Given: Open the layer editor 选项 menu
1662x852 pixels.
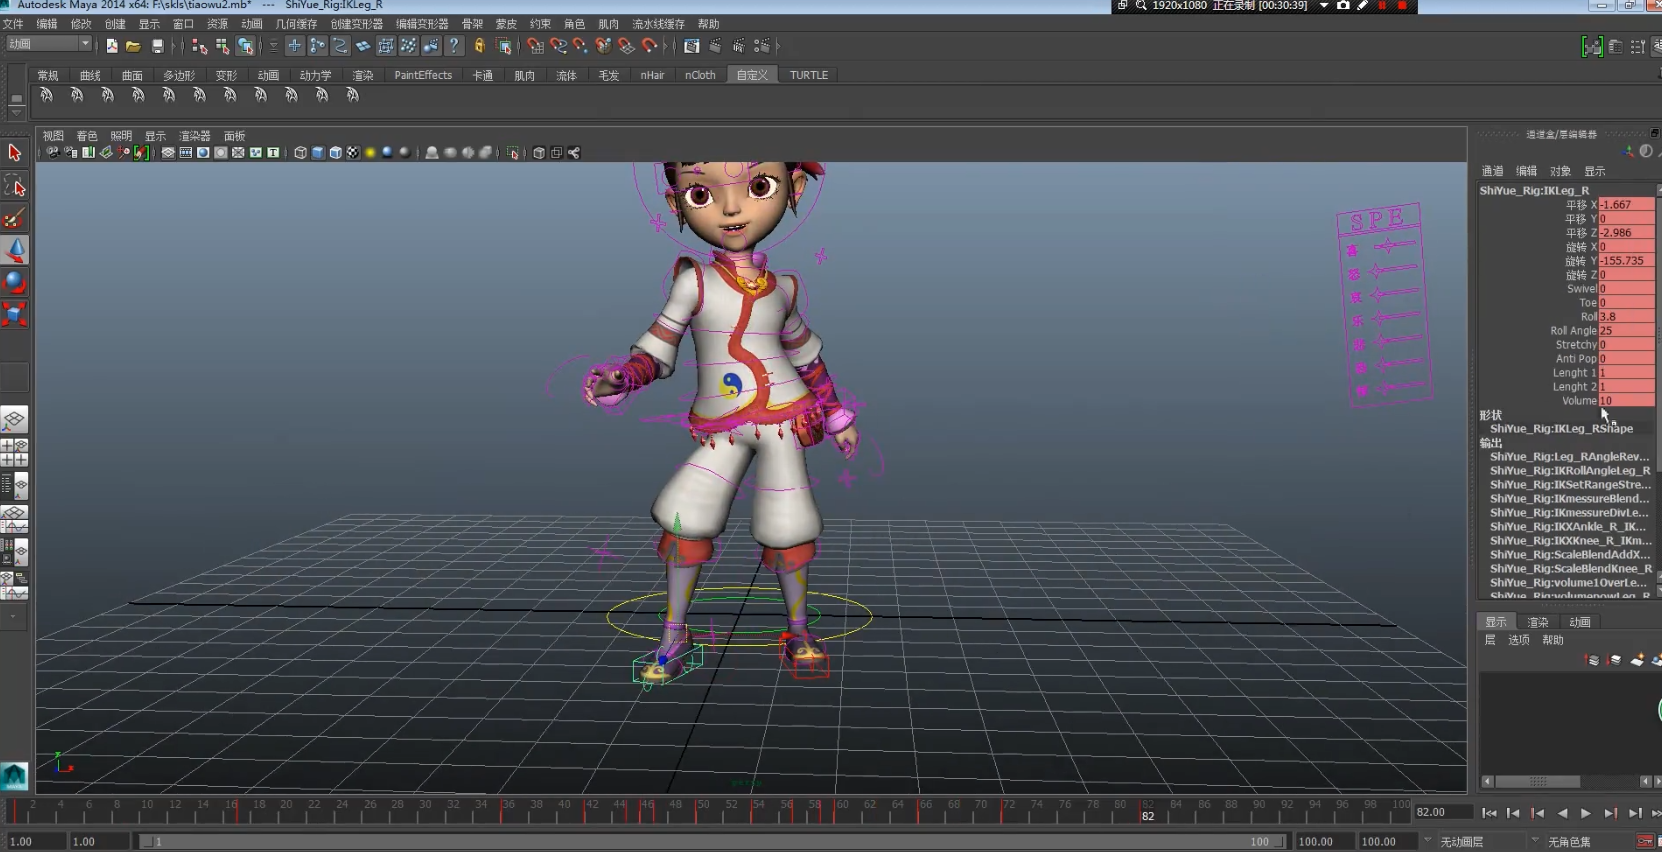Looking at the screenshot, I should (x=1519, y=640).
